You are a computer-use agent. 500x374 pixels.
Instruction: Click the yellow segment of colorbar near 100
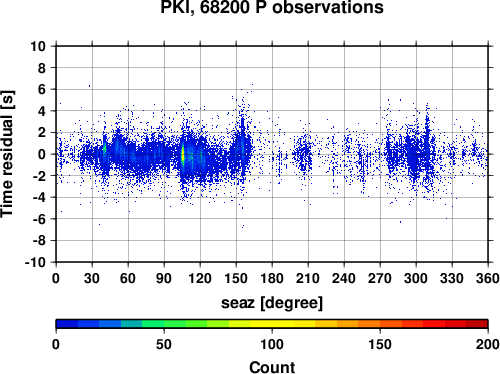[x=272, y=324]
